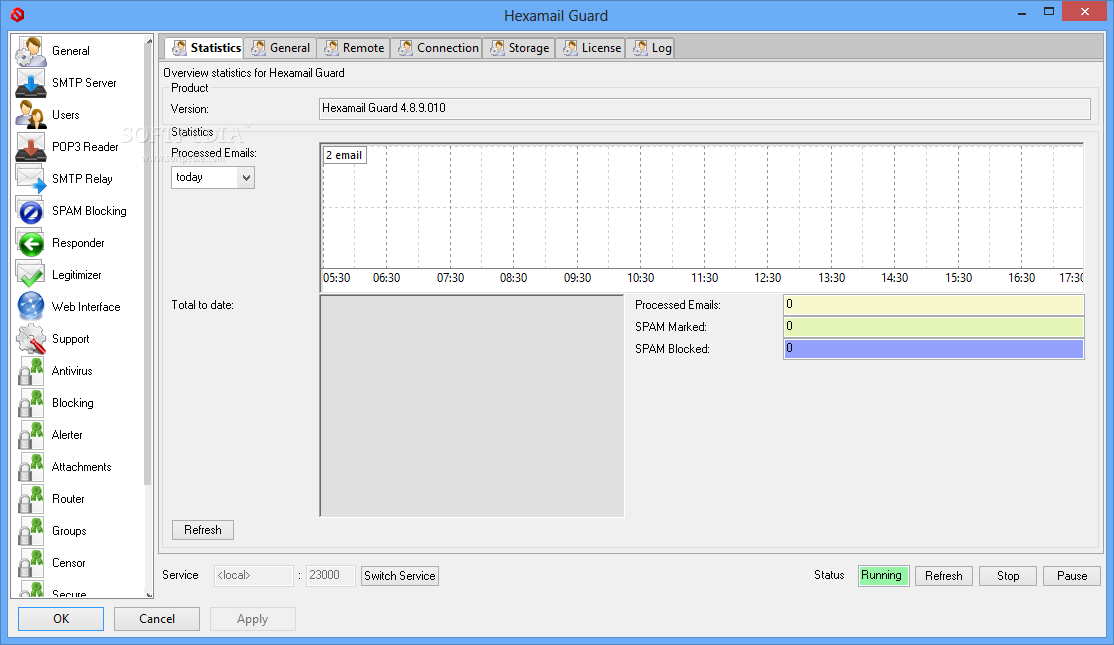Switch to the Storage tab label

click(529, 48)
